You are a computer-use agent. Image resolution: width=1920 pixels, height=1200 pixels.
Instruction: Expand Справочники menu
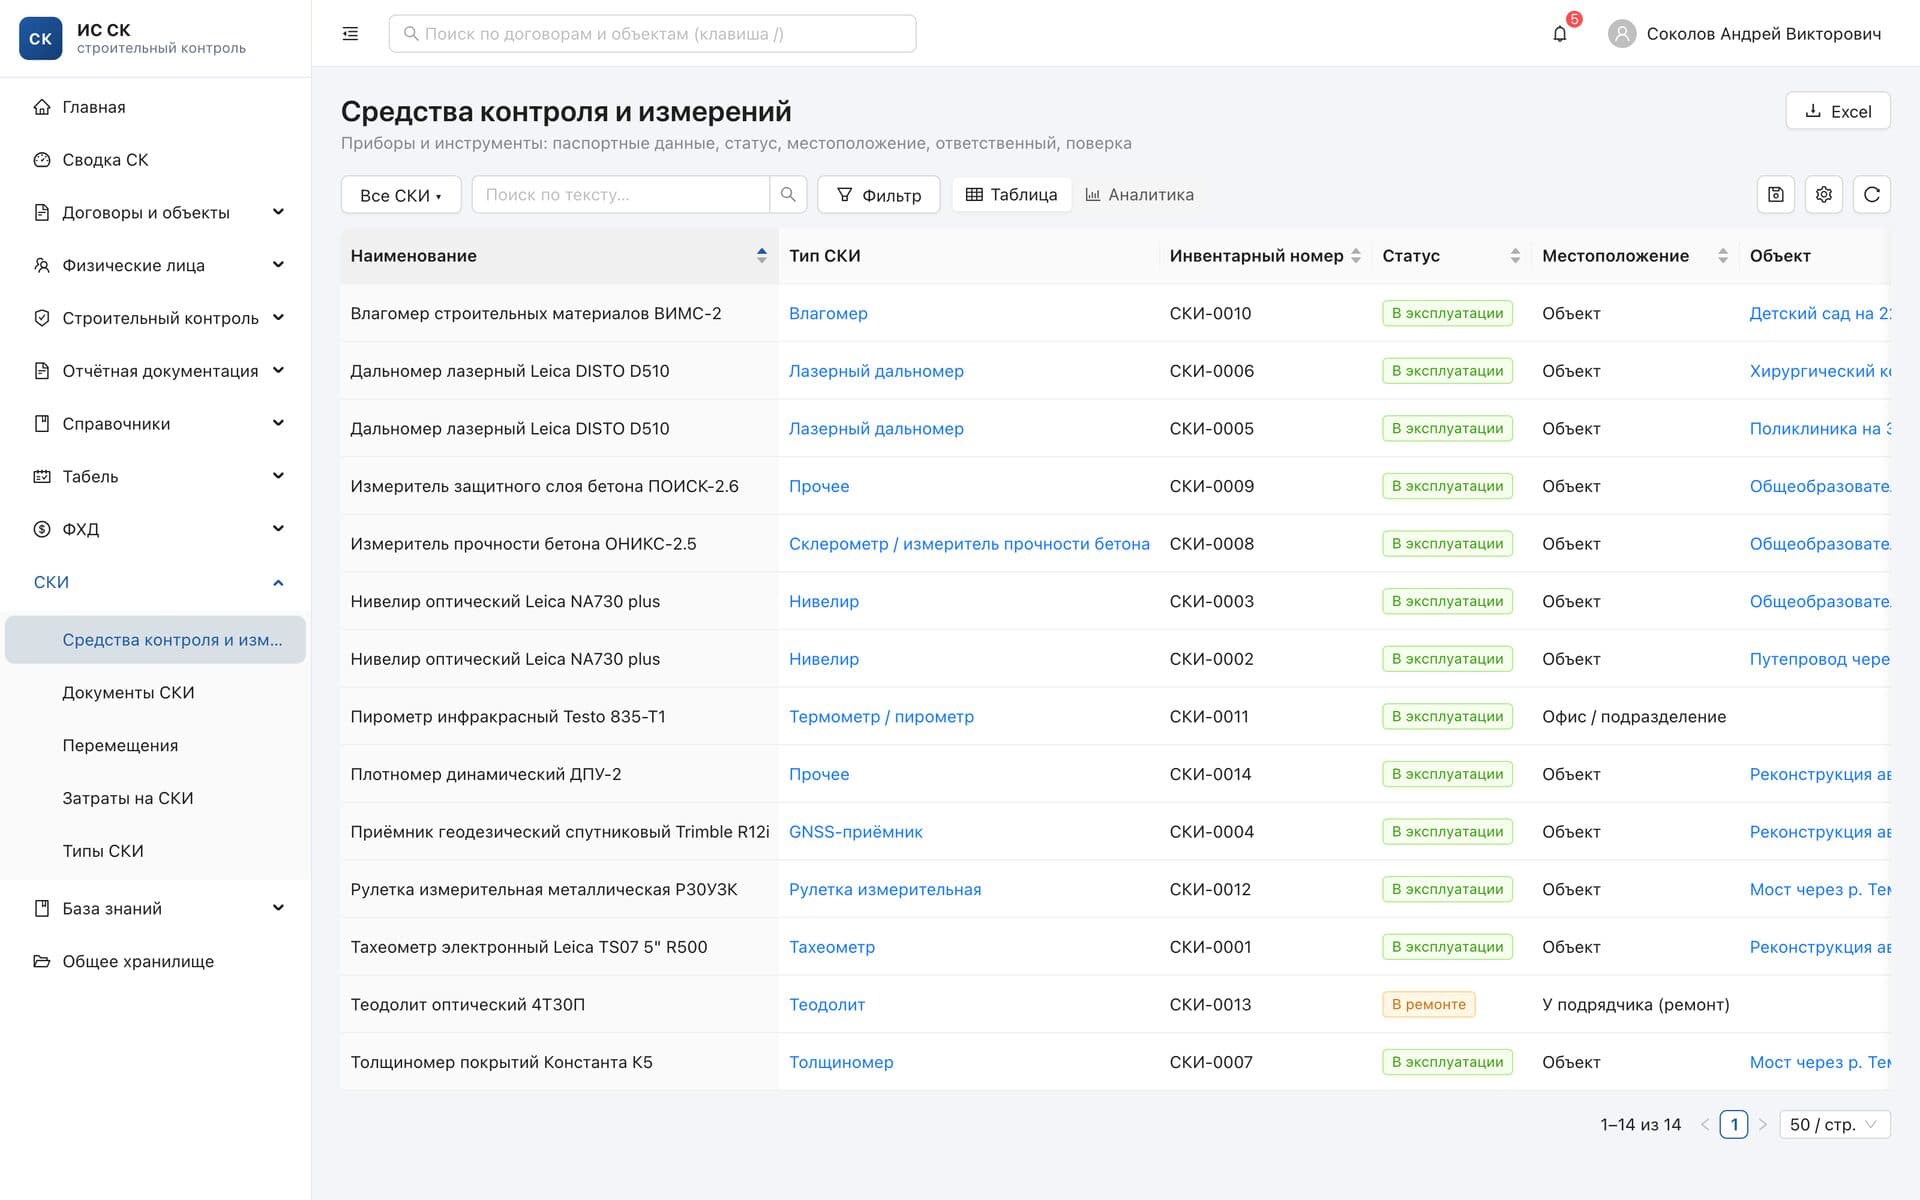point(155,424)
